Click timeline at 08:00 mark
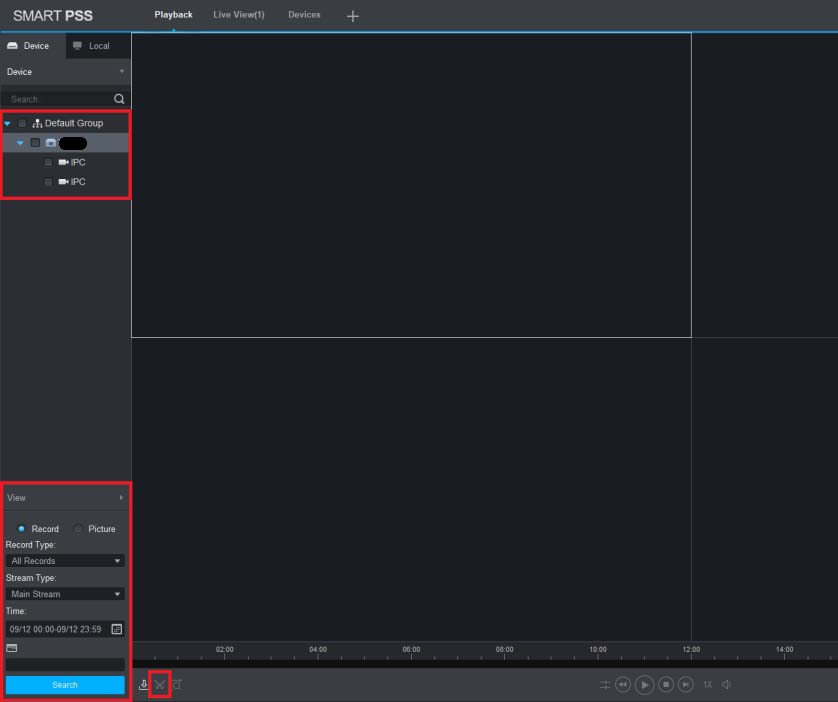This screenshot has height=702, width=838. [505, 650]
